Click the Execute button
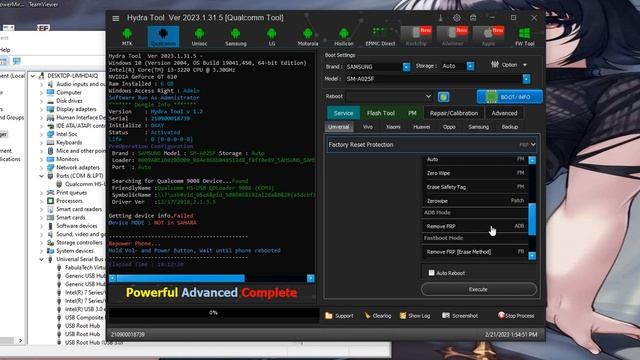Image resolution: width=640 pixels, height=360 pixels. coord(478,289)
